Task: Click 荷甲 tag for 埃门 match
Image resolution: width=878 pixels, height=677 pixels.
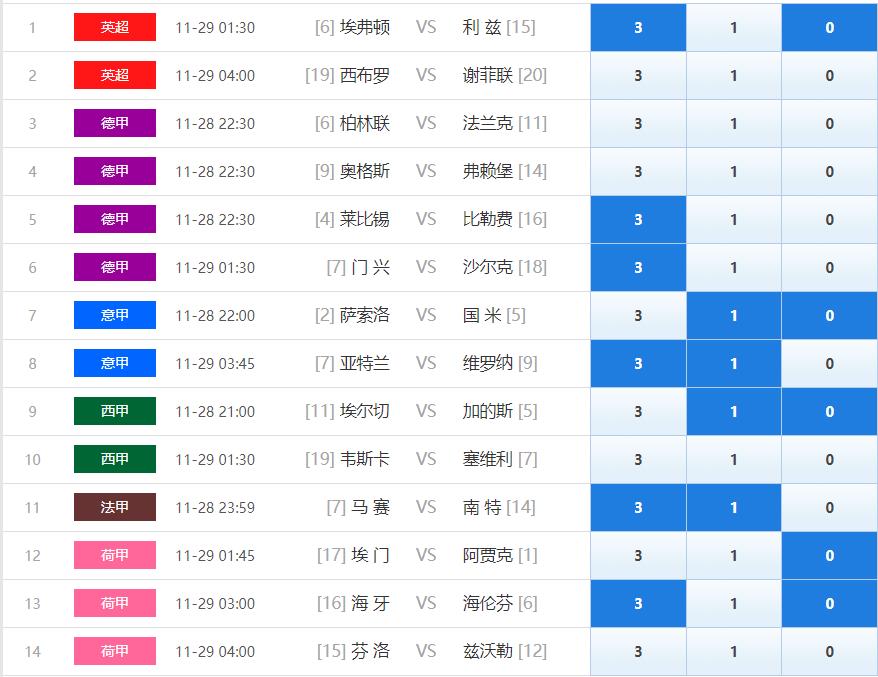Action: pos(115,555)
